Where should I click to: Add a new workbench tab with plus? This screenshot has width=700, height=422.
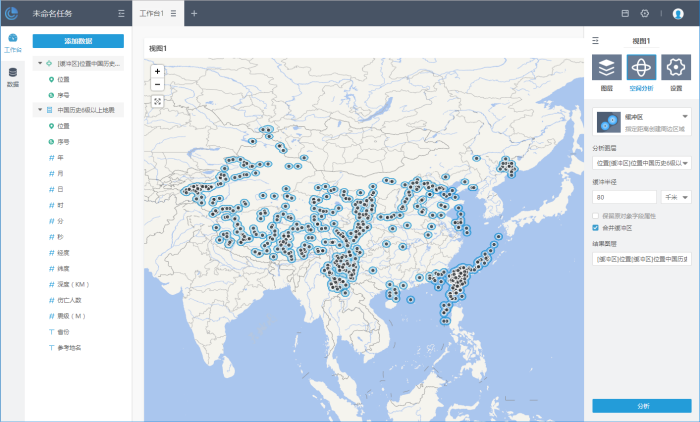pyautogui.click(x=194, y=14)
